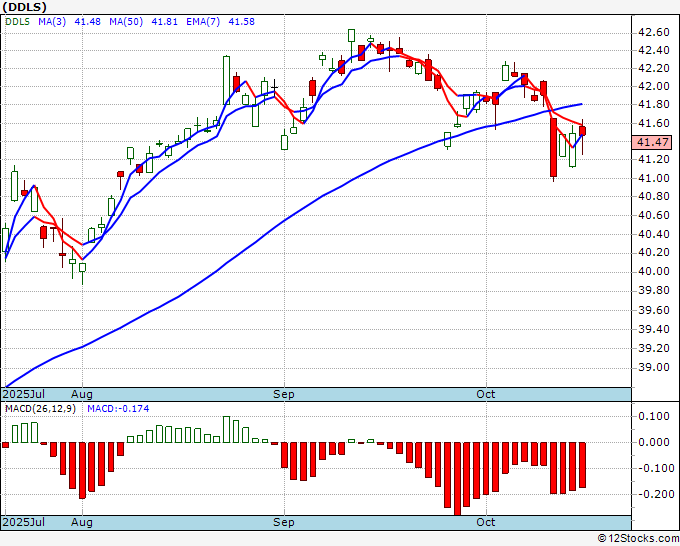Click the 41.00 price axis label
Image resolution: width=680 pixels, height=546 pixels.
tap(654, 178)
